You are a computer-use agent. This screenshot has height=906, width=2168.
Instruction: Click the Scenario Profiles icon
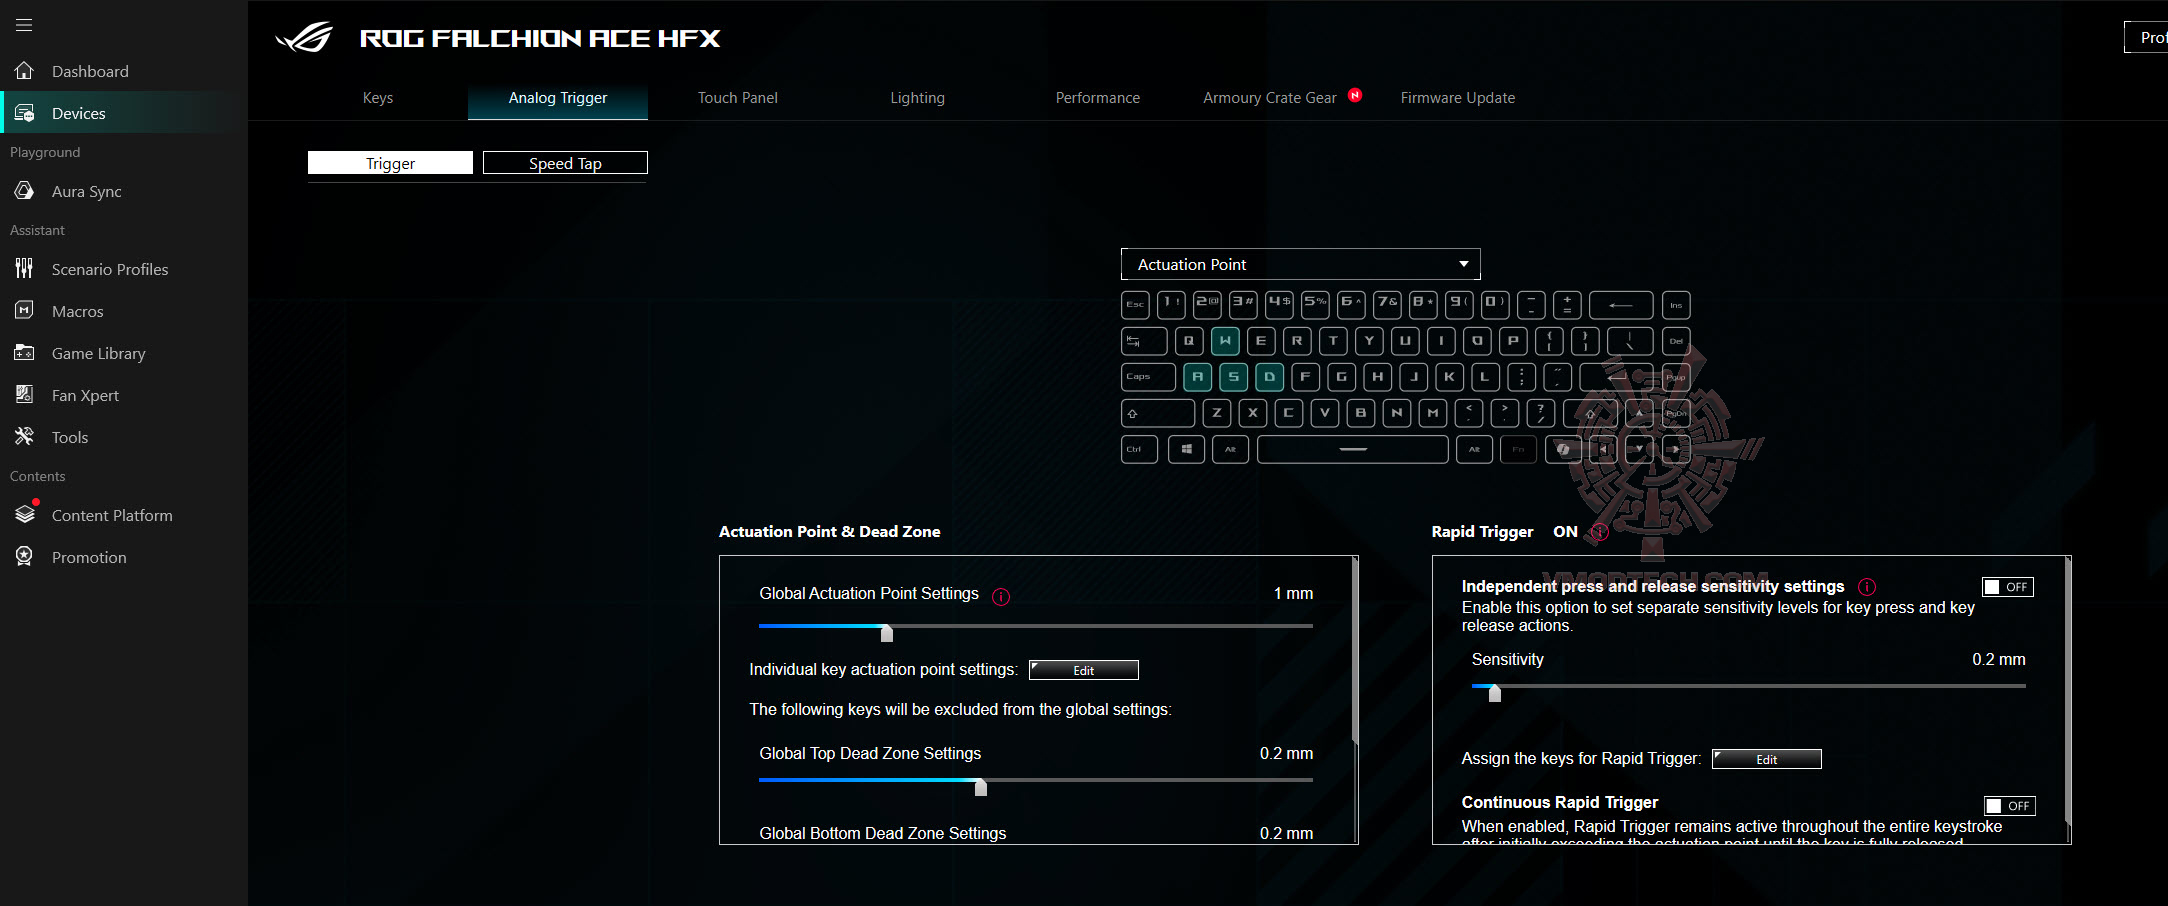point(24,269)
